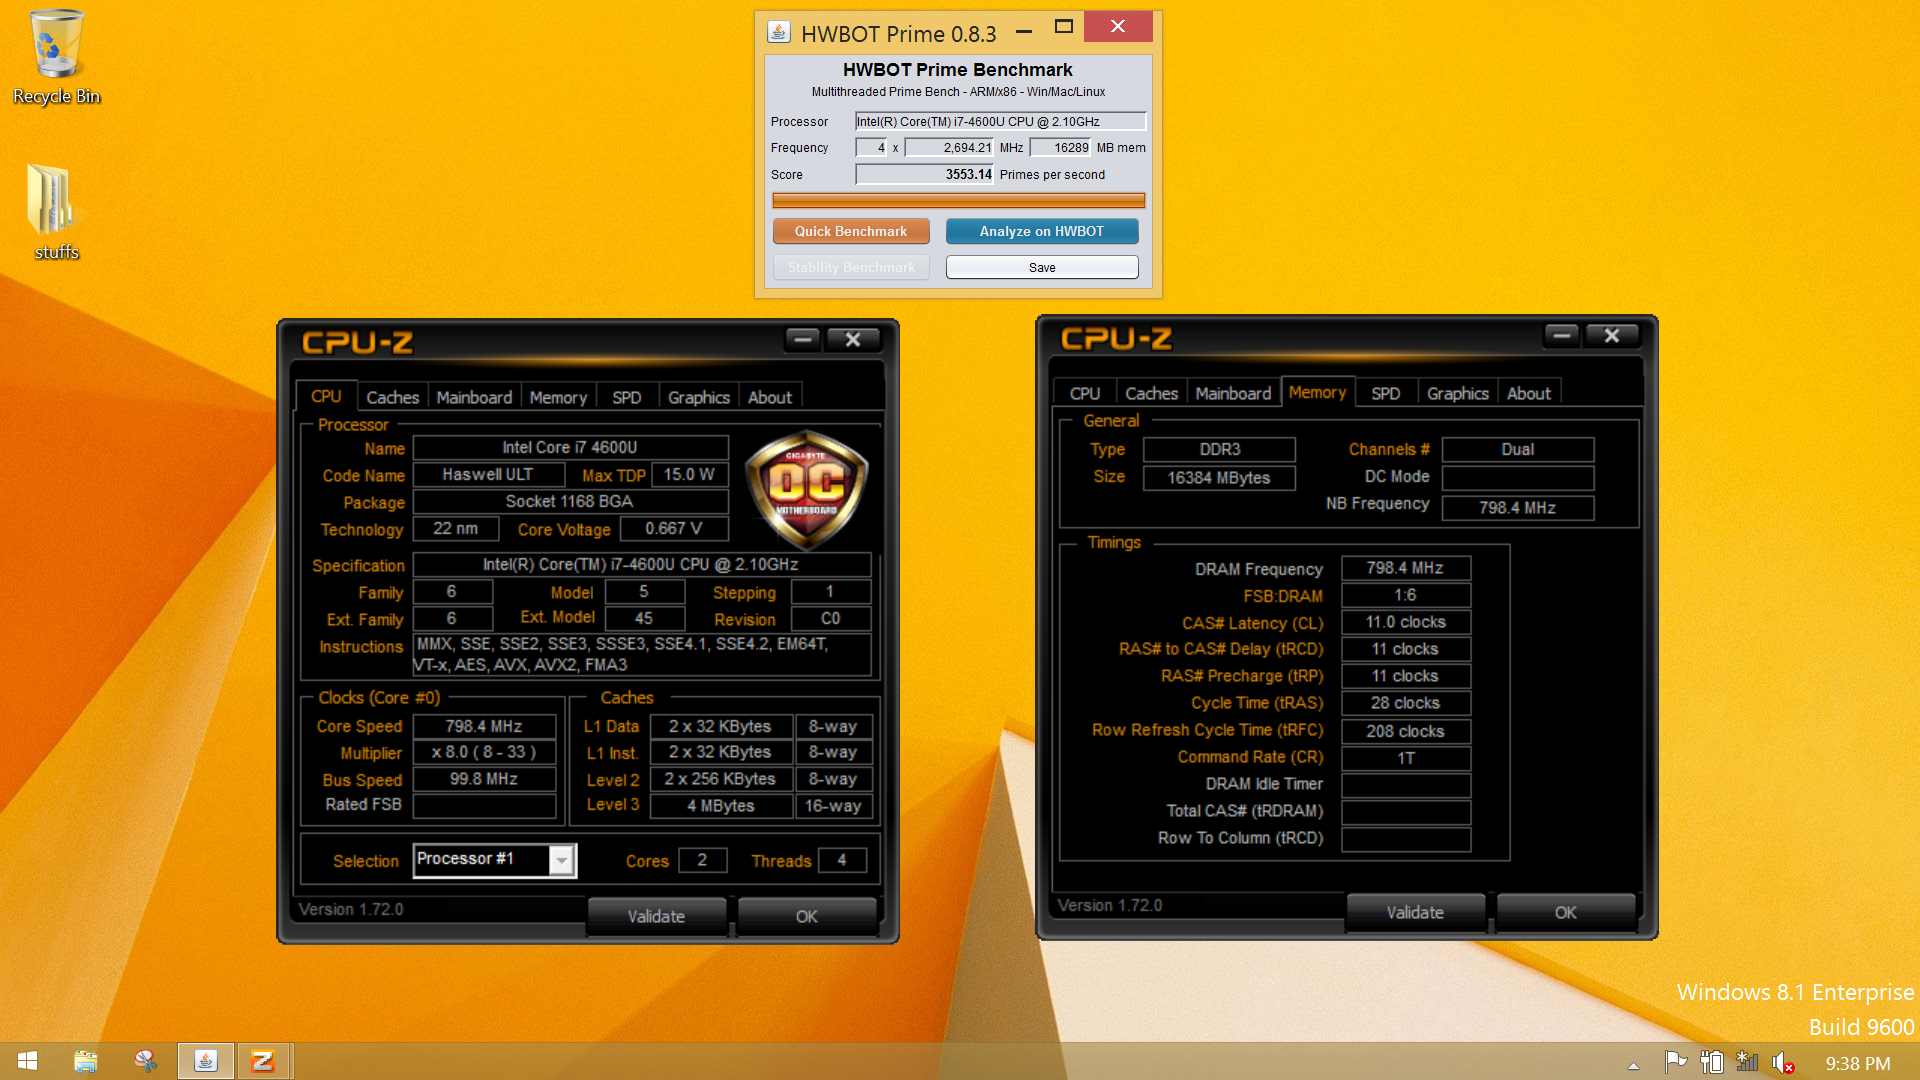Click the Level 3 cache value 4 MBytes
1920x1080 pixels.
tap(720, 806)
